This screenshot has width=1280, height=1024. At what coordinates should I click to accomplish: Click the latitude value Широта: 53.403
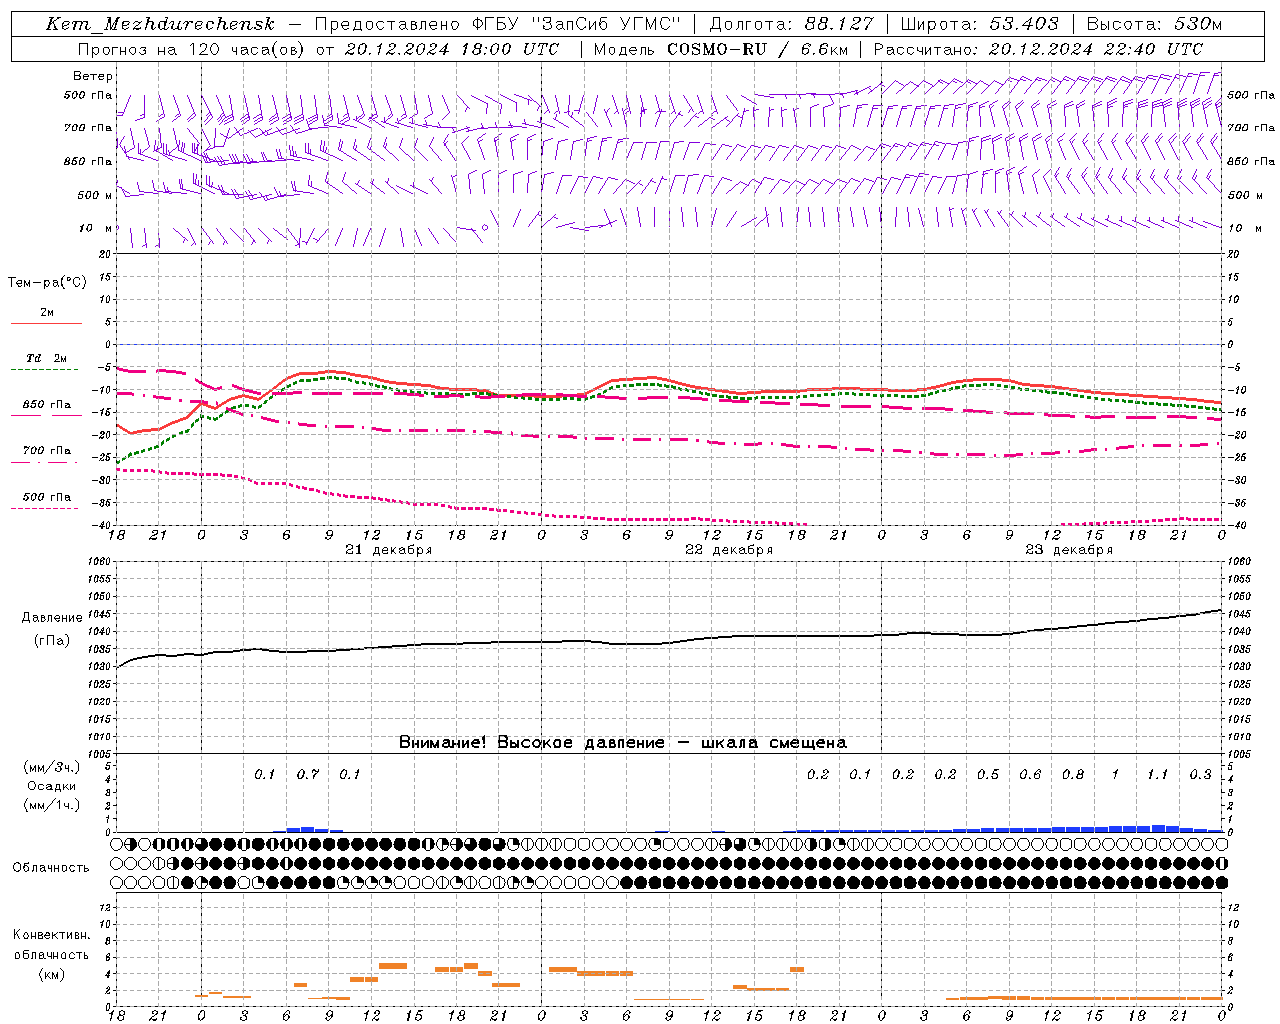[979, 24]
